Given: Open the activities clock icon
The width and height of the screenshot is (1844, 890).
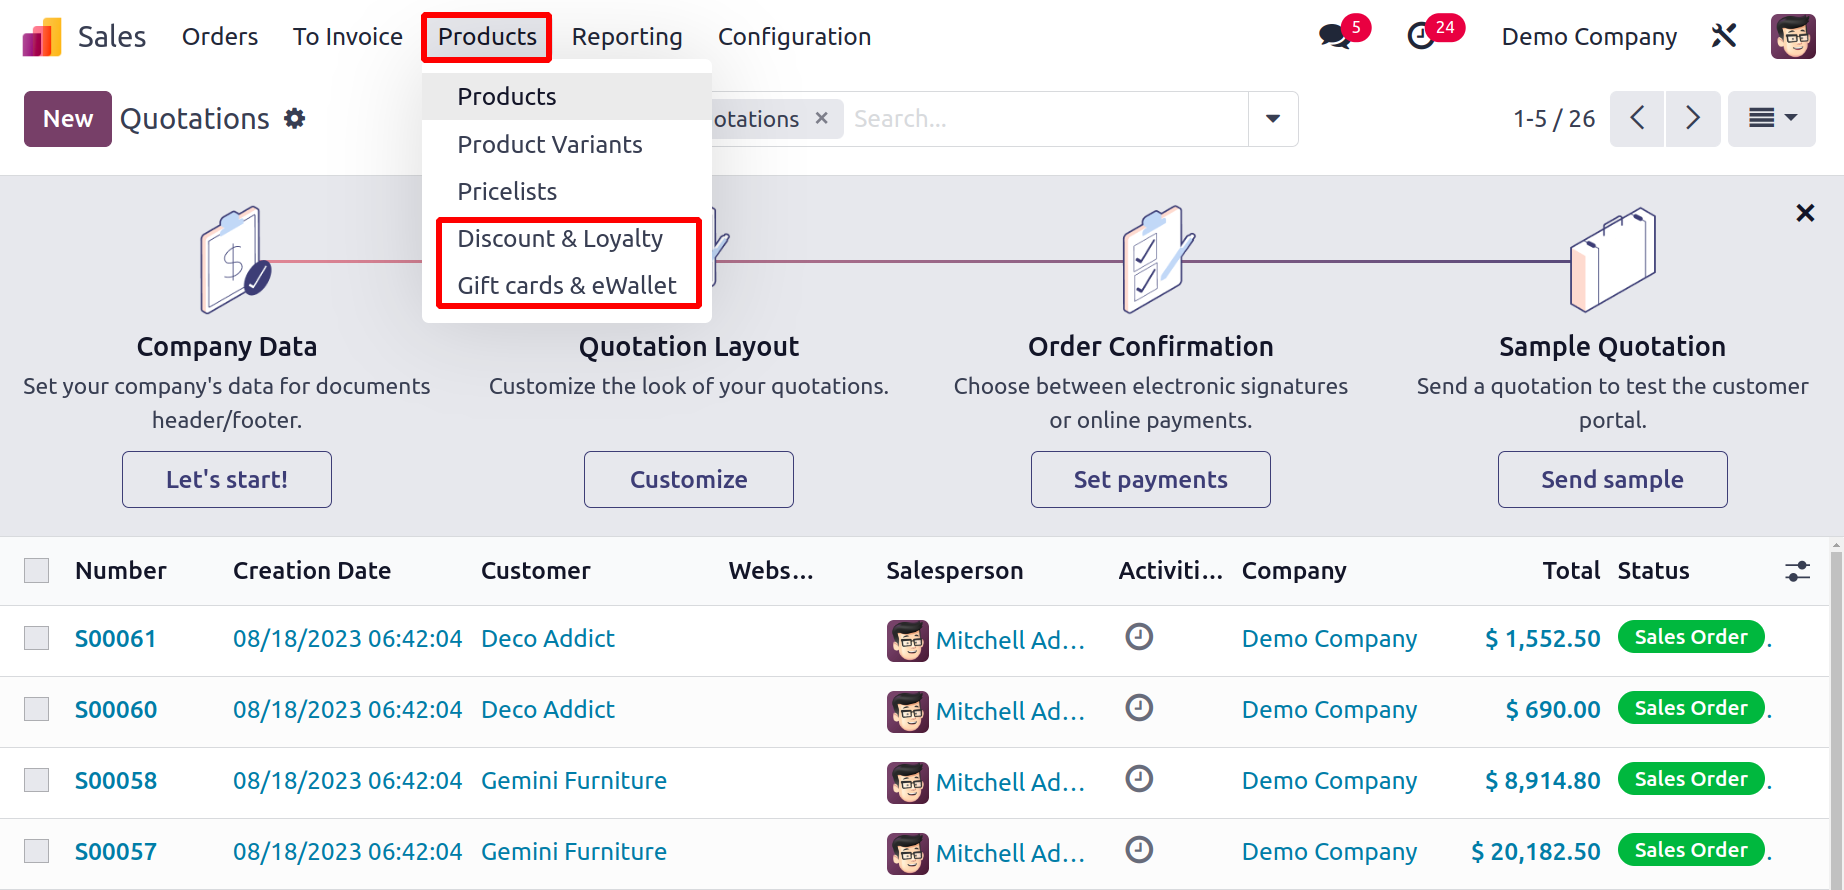Looking at the screenshot, I should tap(1421, 37).
